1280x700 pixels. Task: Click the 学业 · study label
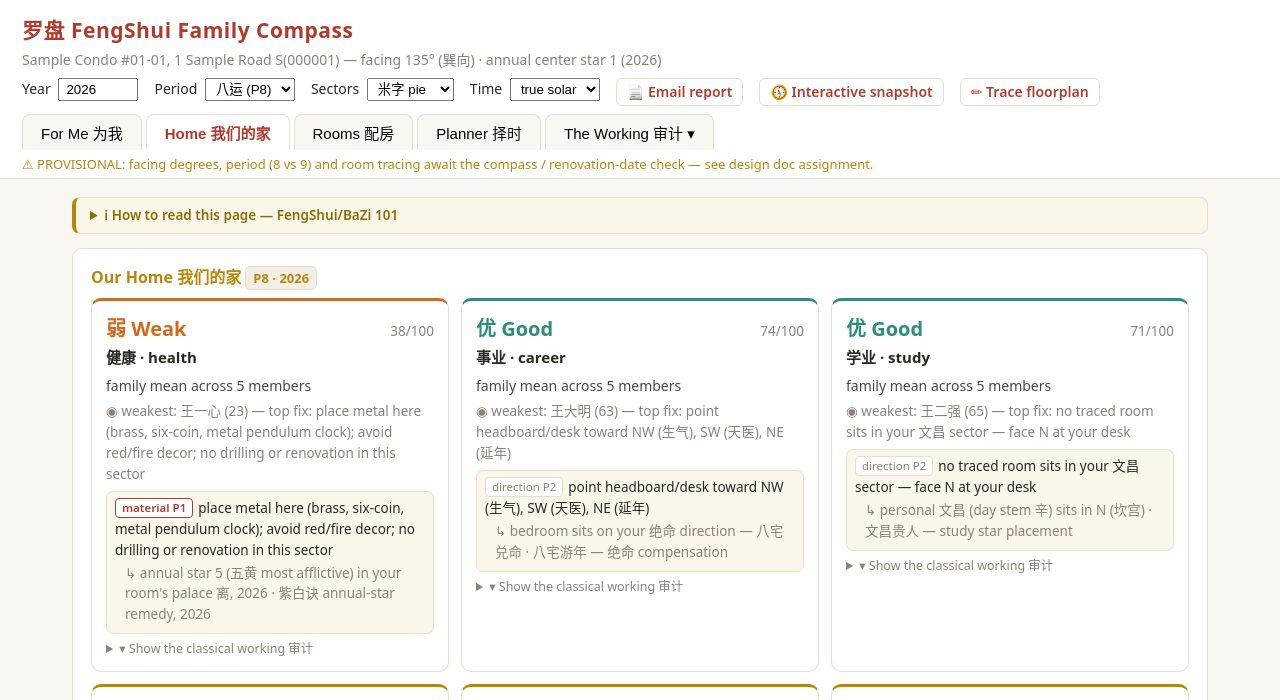pyautogui.click(x=888, y=358)
